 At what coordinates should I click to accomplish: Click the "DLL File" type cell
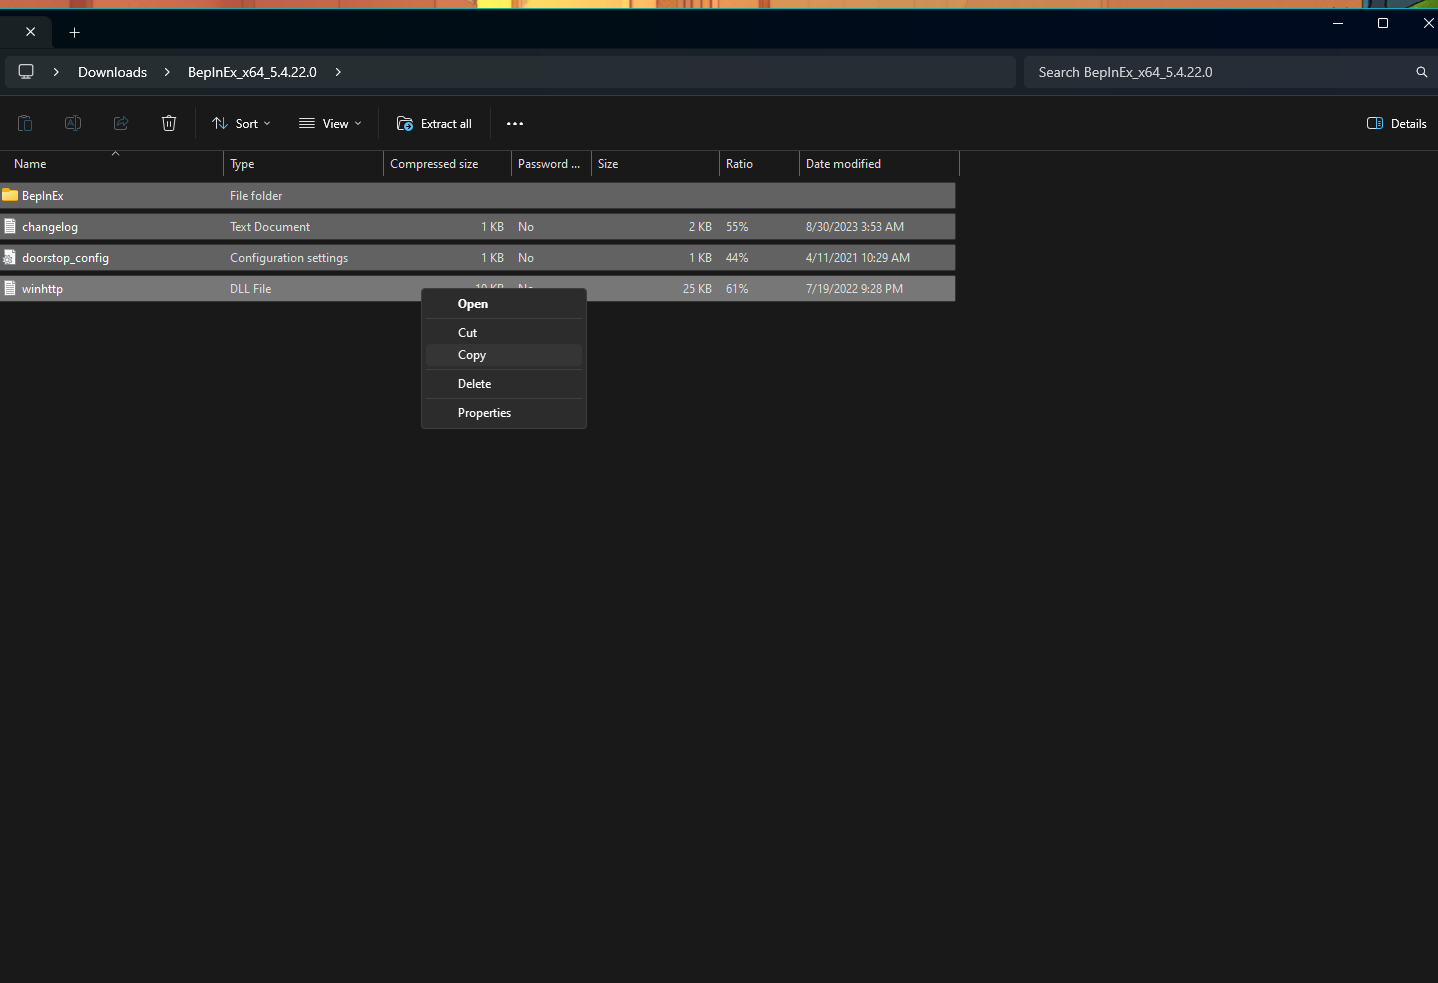click(251, 289)
